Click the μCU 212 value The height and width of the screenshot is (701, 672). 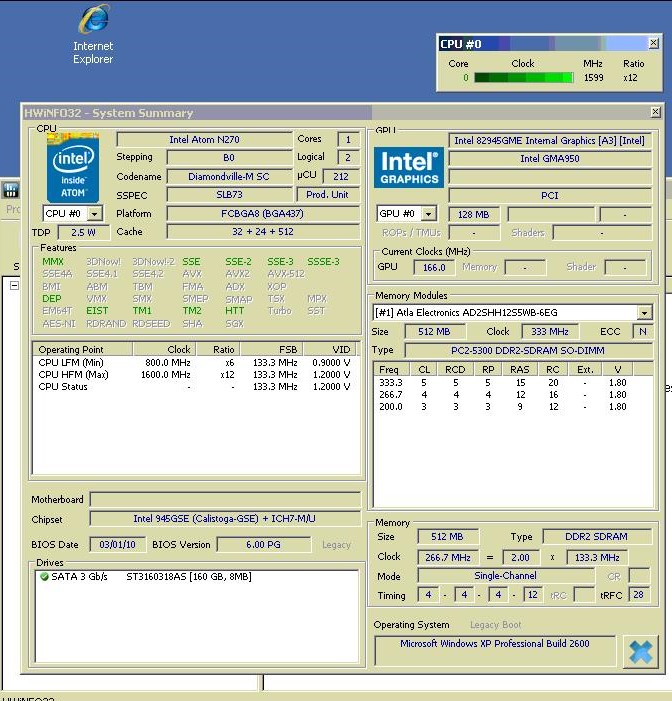341,176
